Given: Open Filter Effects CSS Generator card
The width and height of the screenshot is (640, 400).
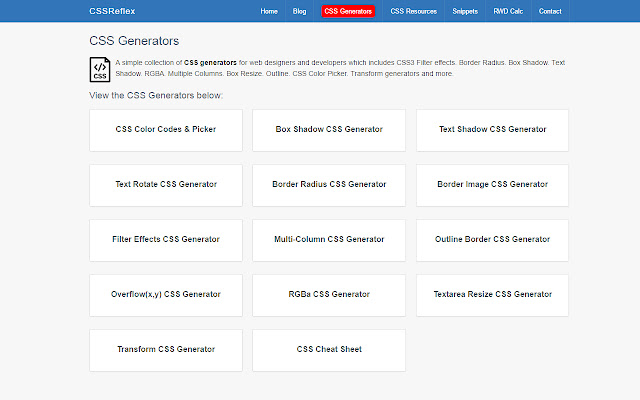Looking at the screenshot, I should tap(166, 240).
